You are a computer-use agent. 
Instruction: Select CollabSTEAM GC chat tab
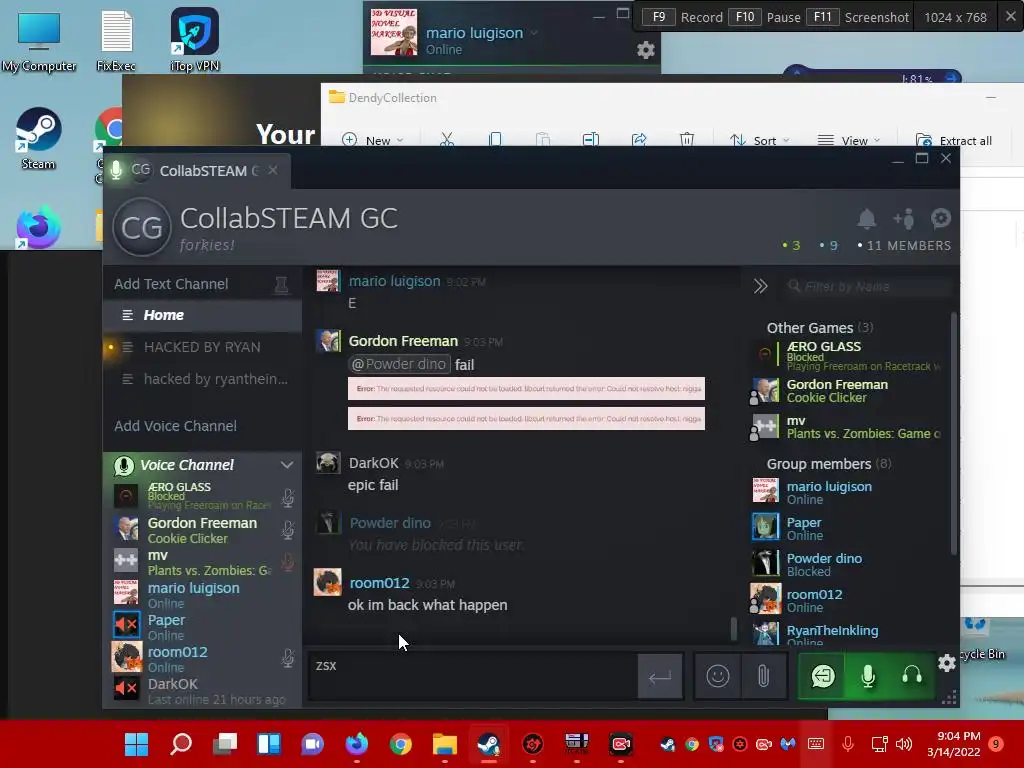point(196,171)
